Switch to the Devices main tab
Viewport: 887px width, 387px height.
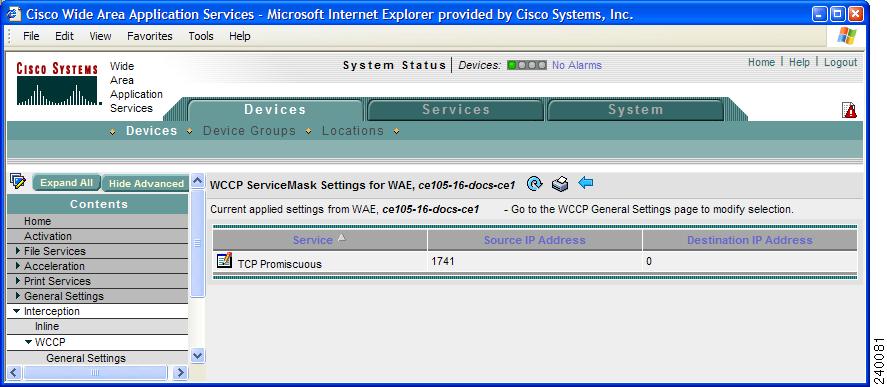[x=275, y=110]
